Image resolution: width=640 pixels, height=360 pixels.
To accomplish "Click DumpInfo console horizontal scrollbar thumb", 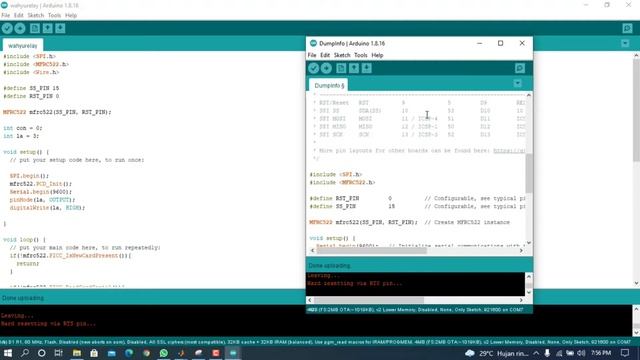I will (369, 300).
